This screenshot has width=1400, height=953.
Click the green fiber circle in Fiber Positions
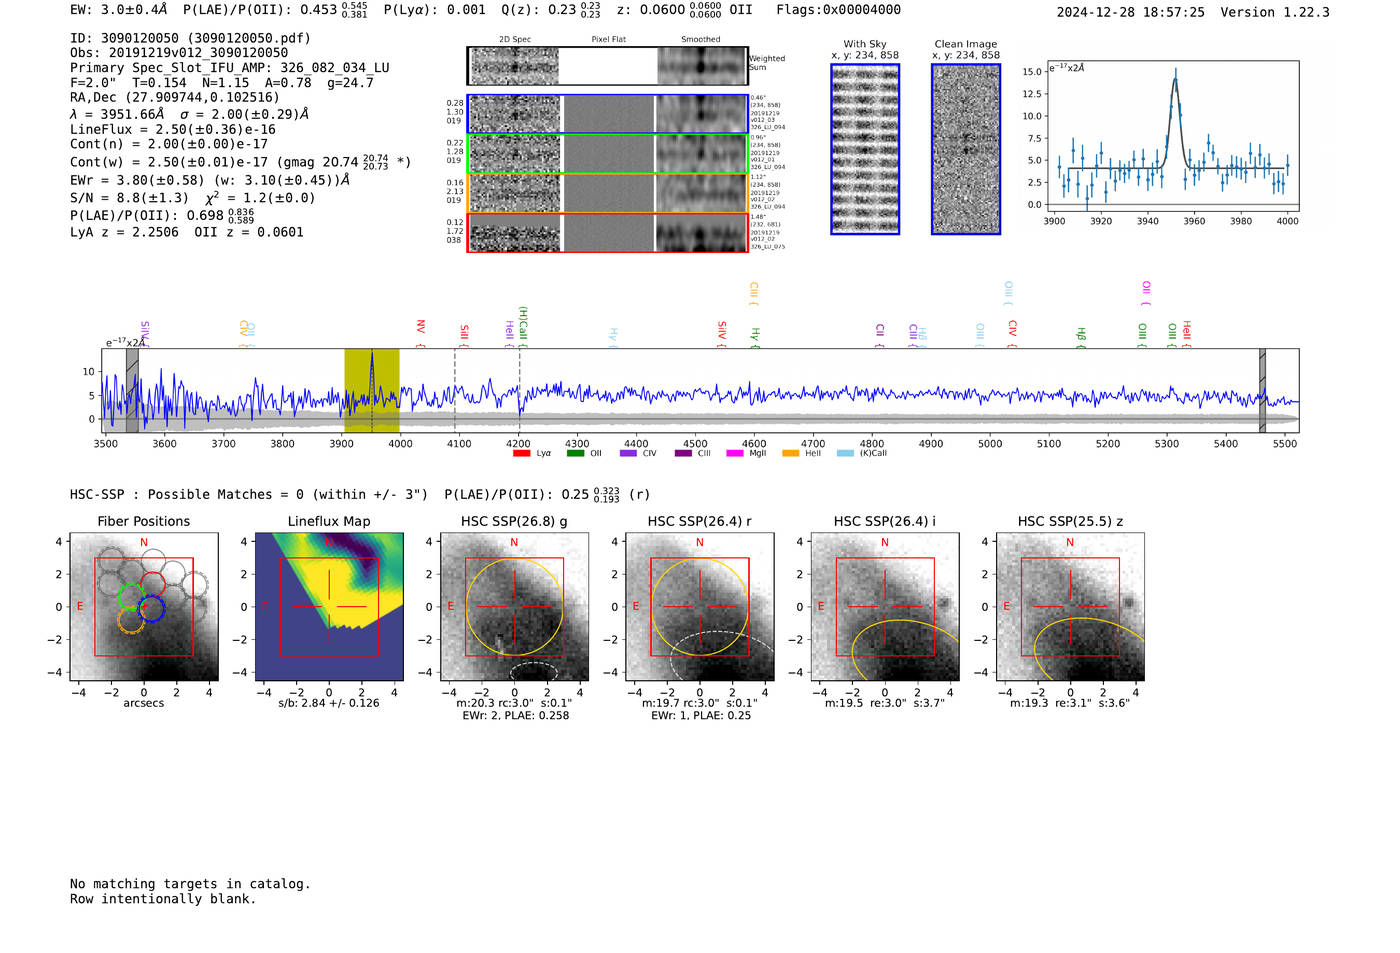131,597
